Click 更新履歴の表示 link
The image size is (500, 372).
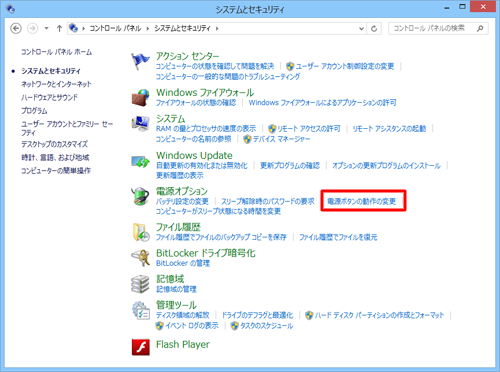click(180, 175)
